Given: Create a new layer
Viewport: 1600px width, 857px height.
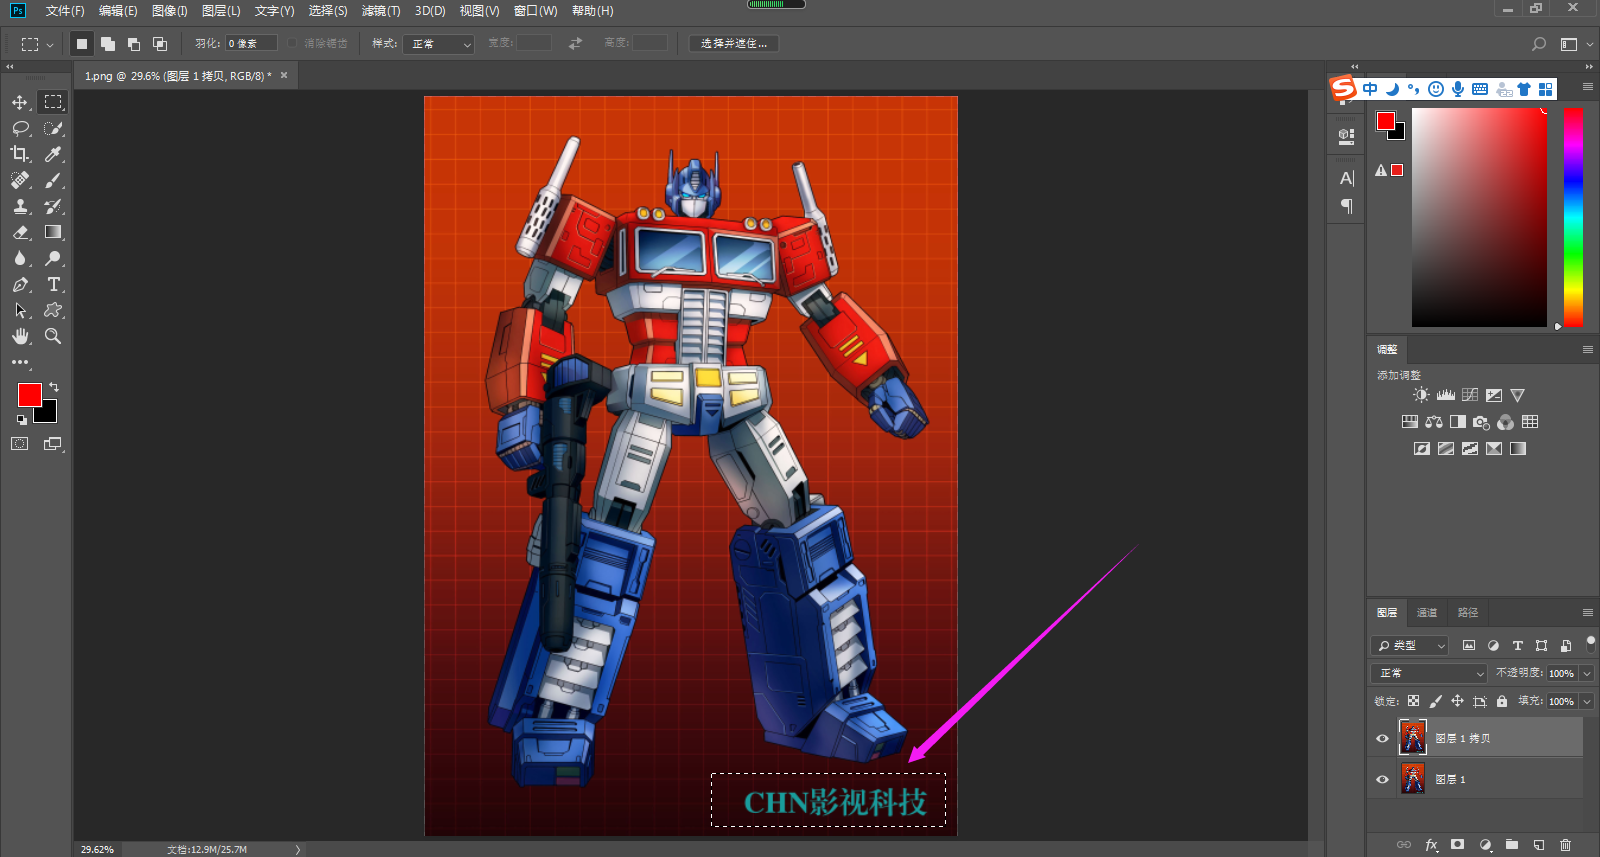Looking at the screenshot, I should click(1539, 845).
